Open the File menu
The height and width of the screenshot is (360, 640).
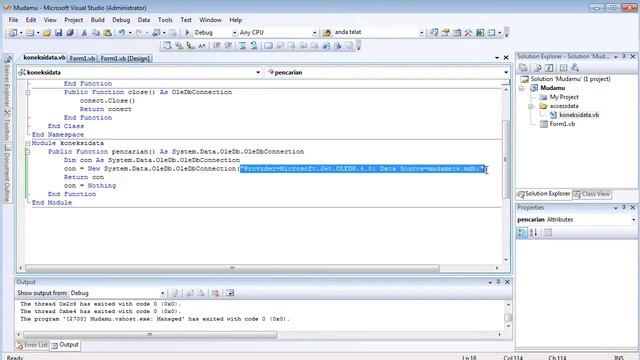pos(13,20)
